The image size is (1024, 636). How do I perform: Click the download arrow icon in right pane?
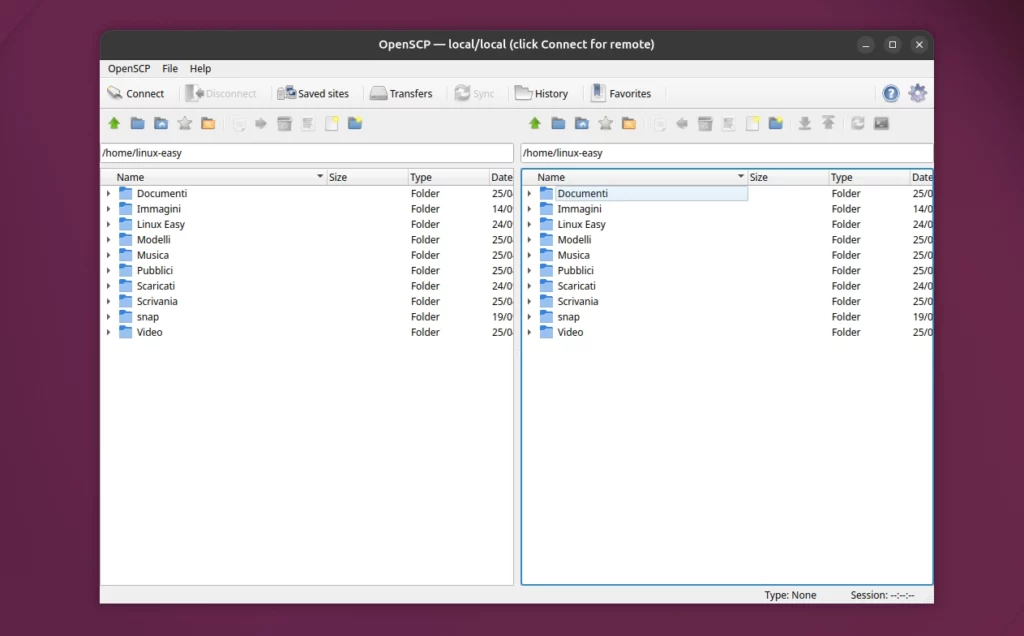coord(805,123)
